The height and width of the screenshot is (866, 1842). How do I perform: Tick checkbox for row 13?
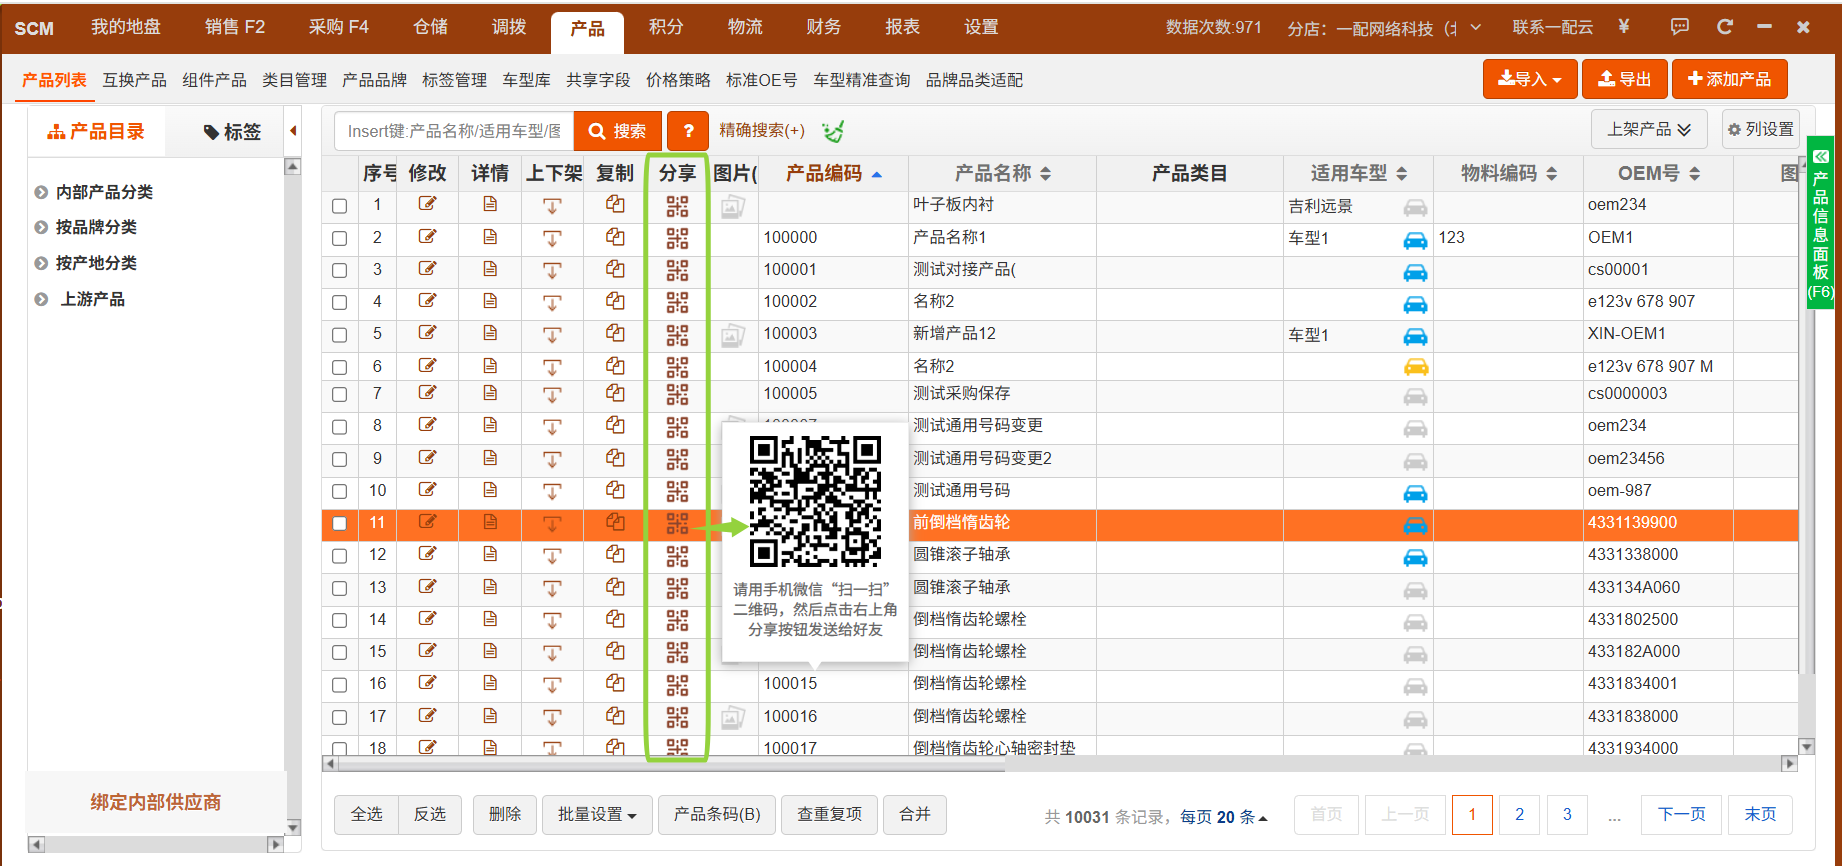pyautogui.click(x=340, y=588)
